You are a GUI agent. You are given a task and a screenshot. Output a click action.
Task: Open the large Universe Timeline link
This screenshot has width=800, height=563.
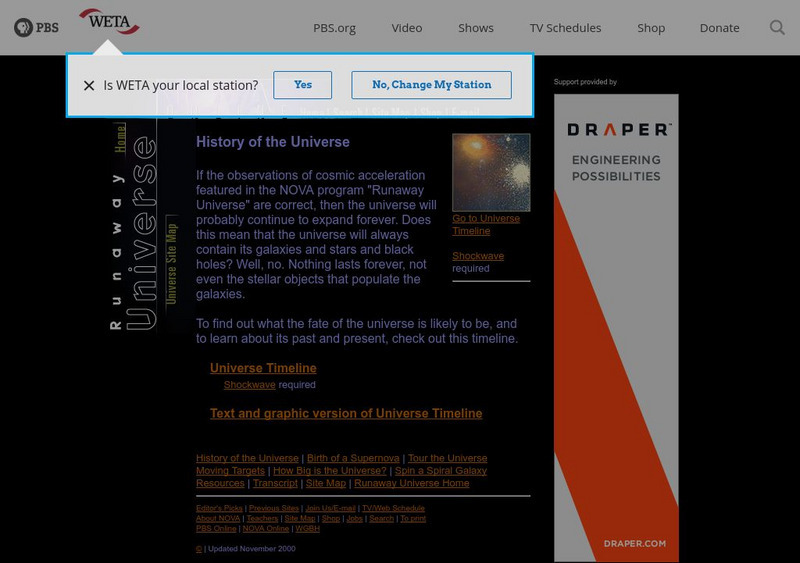tap(263, 368)
